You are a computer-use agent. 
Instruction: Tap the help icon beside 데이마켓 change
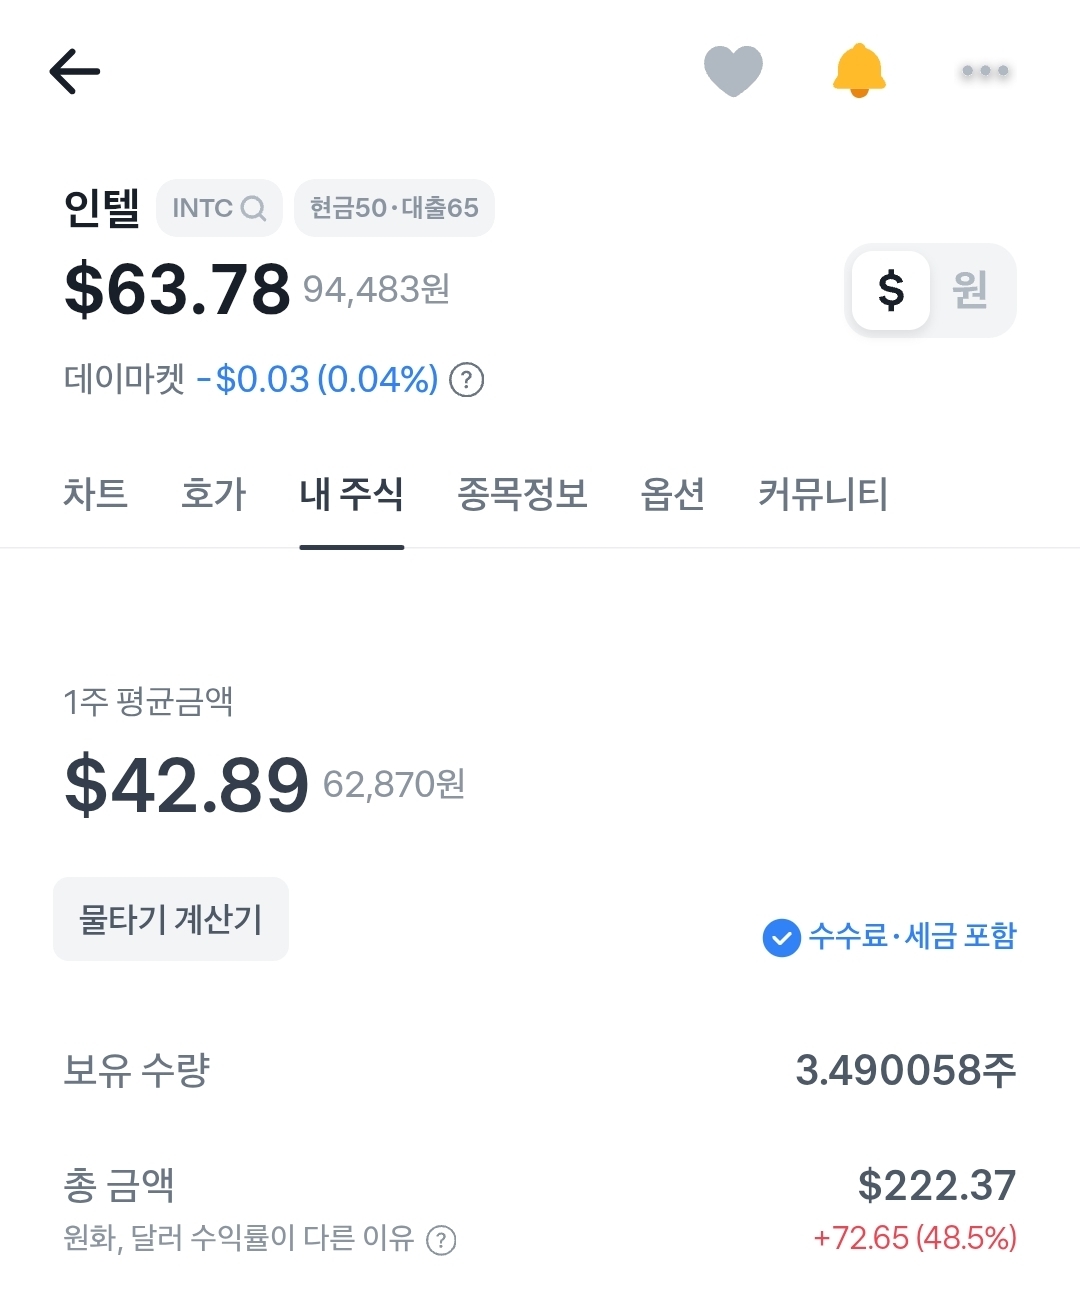point(467,380)
